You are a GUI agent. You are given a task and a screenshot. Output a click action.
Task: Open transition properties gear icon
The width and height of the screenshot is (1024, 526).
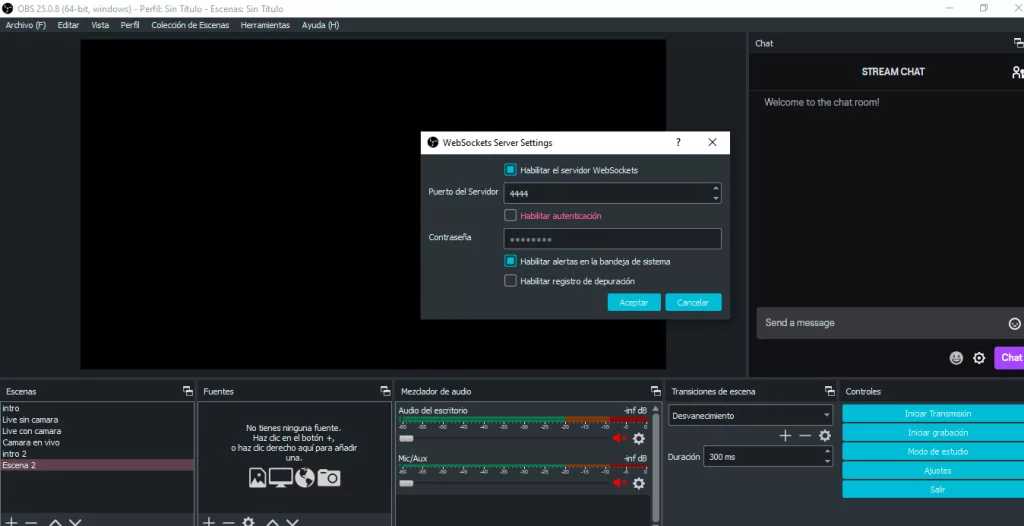(825, 436)
